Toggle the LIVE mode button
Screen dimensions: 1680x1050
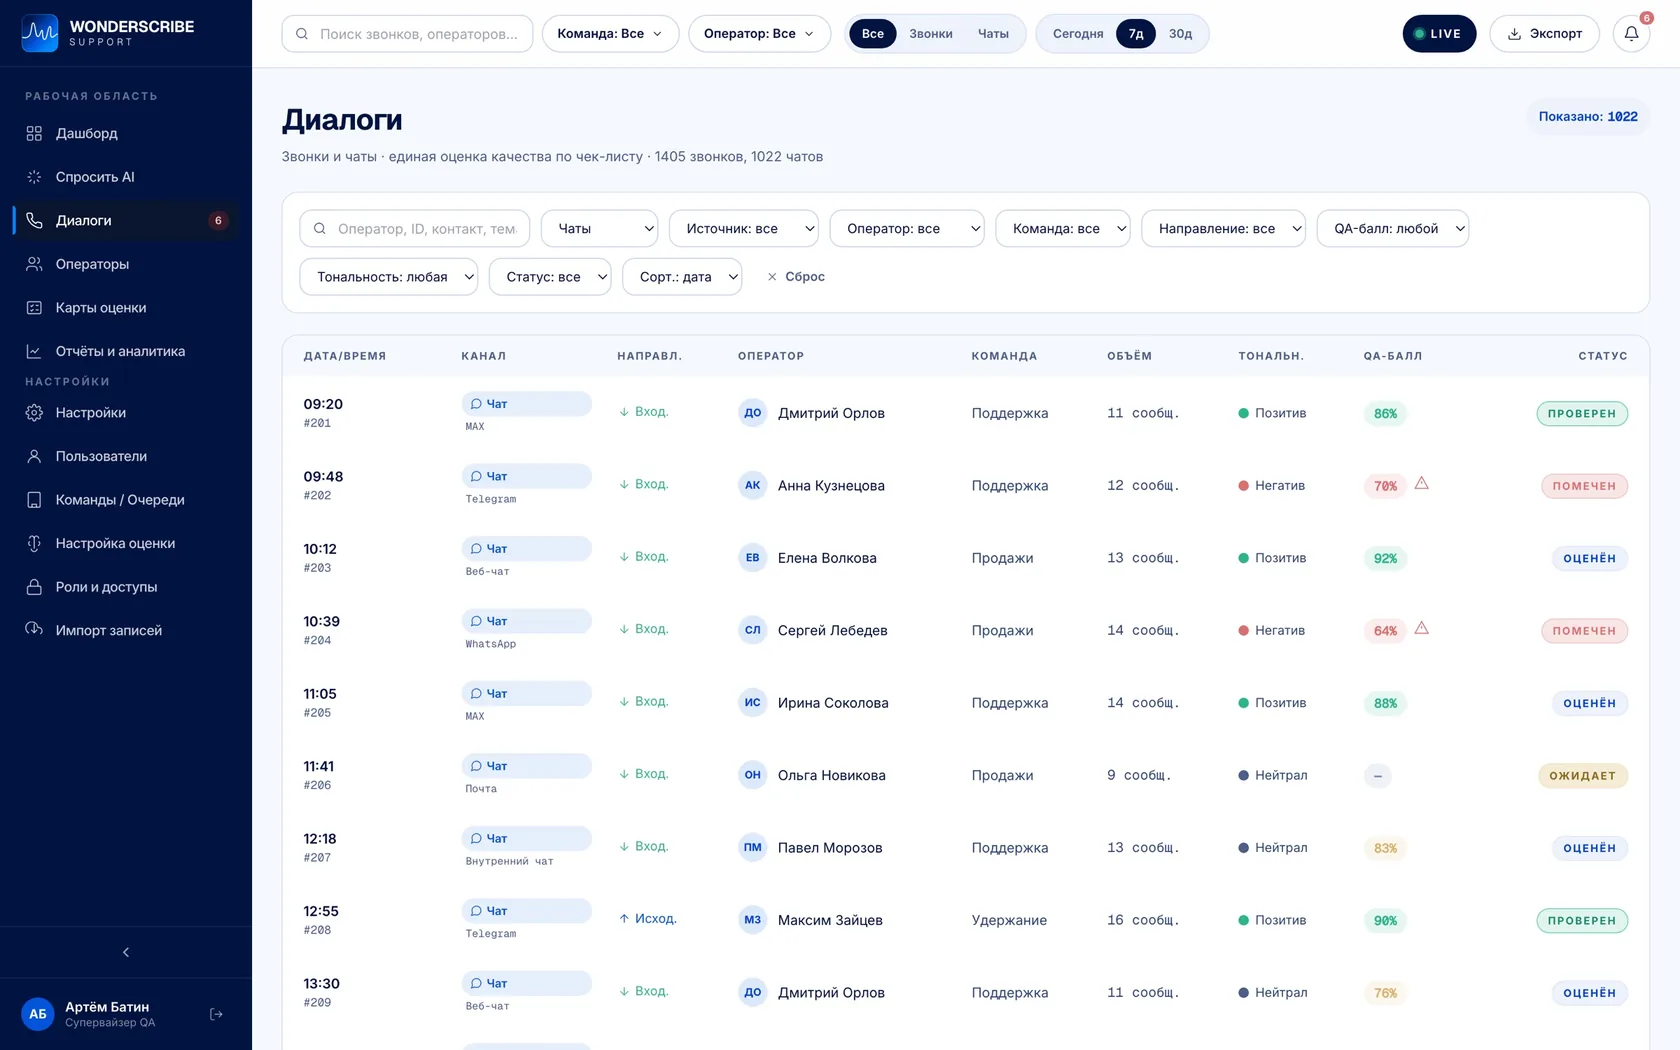click(1439, 34)
